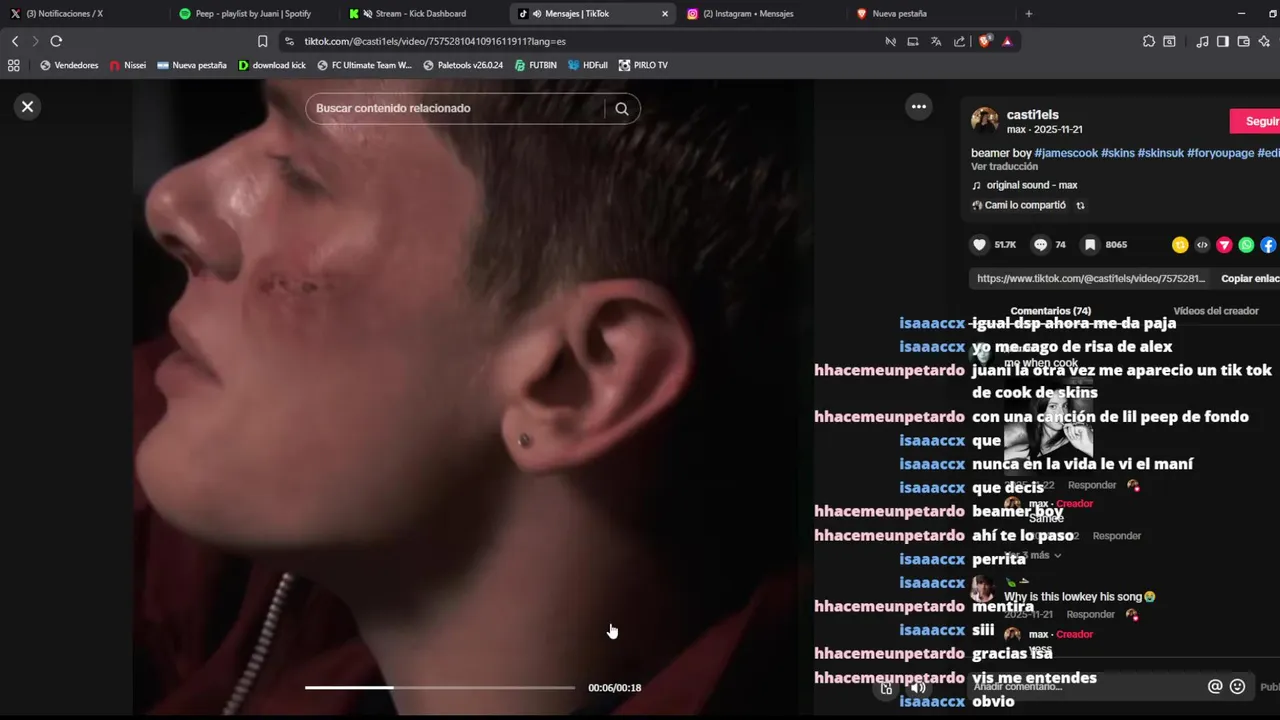Close the Mensajes | TikTok tab
Viewport: 1280px width, 720px height.
[664, 13]
